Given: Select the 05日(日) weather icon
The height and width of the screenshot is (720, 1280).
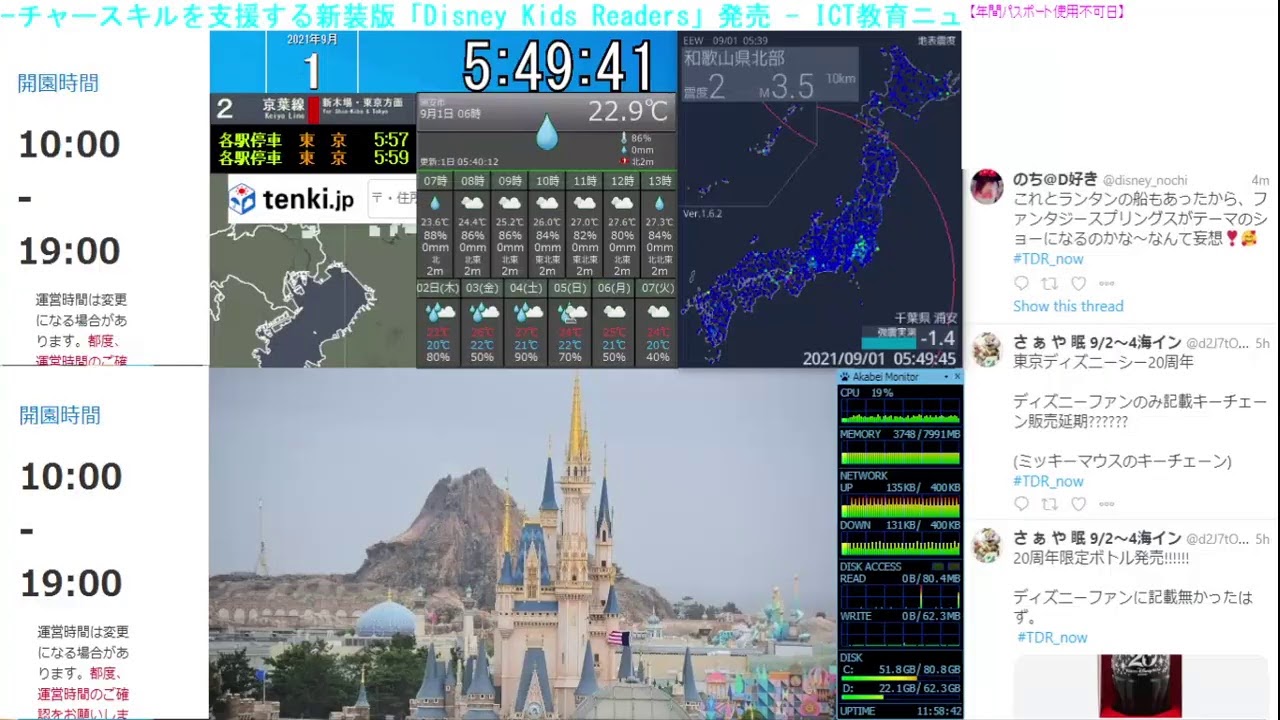Looking at the screenshot, I should (571, 313).
